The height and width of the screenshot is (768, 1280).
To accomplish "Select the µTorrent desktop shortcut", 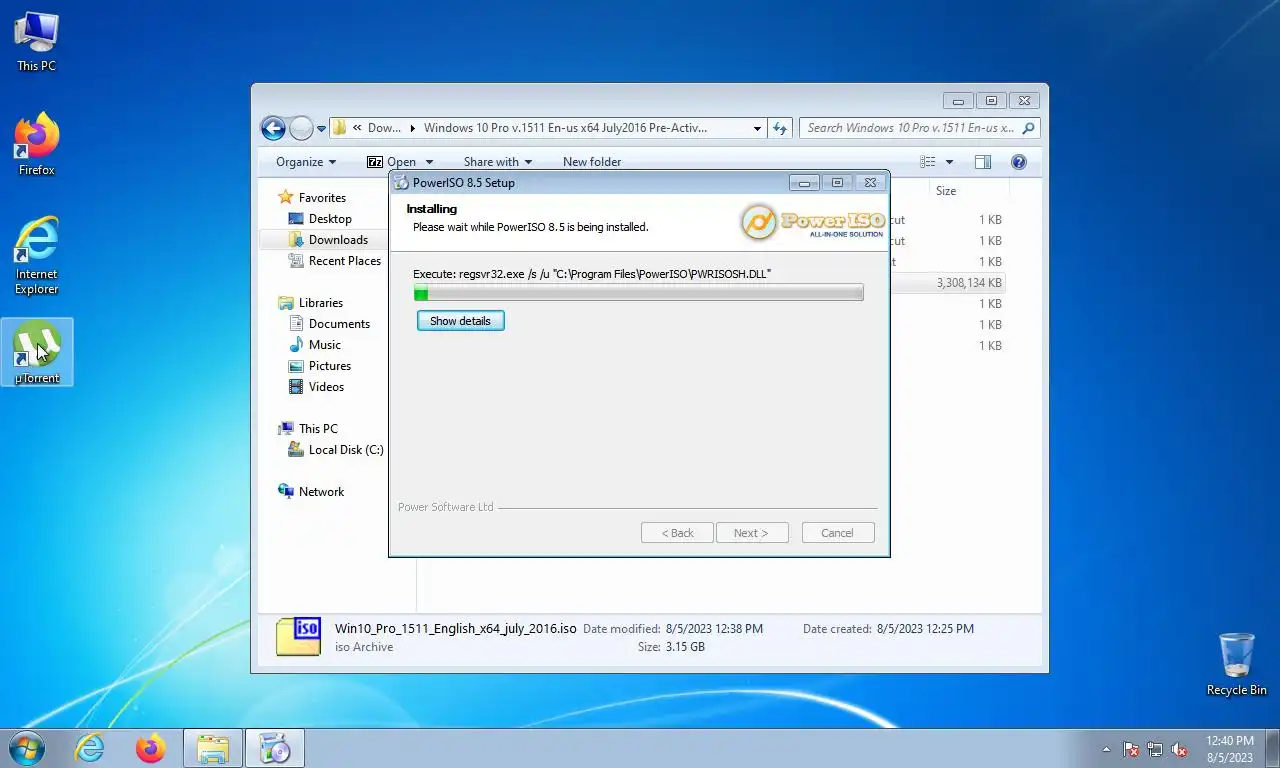I will (37, 352).
